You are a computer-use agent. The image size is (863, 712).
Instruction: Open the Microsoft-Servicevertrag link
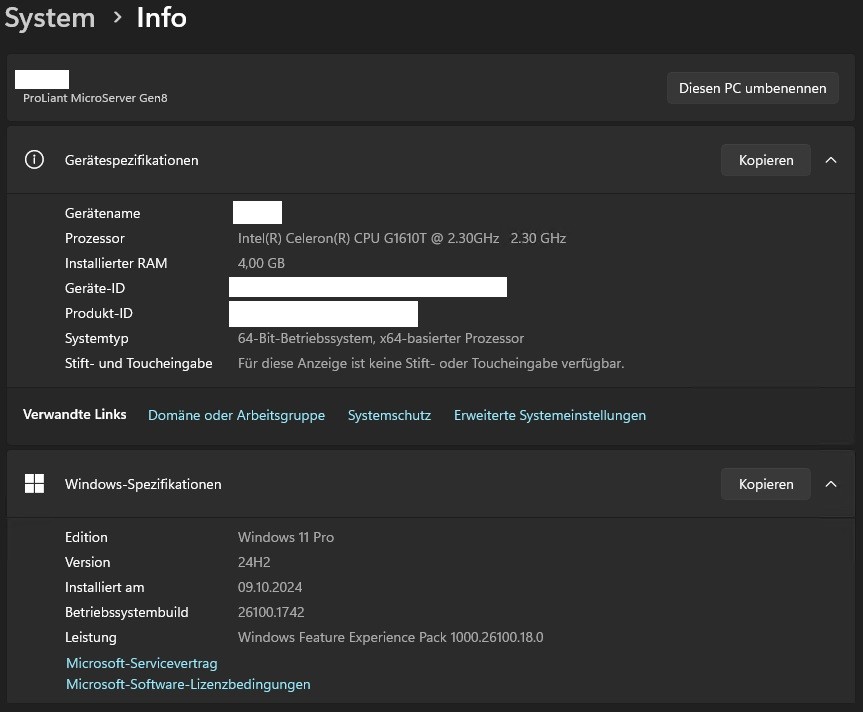pyautogui.click(x=141, y=664)
